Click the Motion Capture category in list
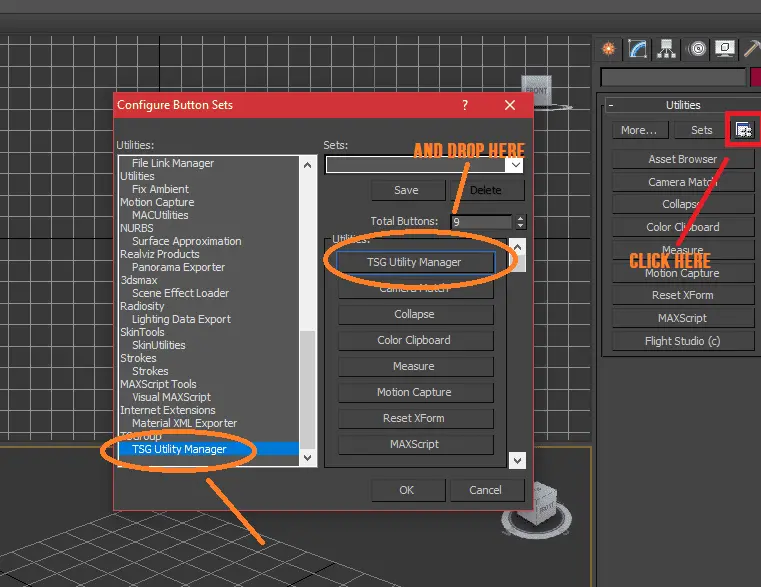This screenshot has height=587, width=761. pyautogui.click(x=157, y=202)
